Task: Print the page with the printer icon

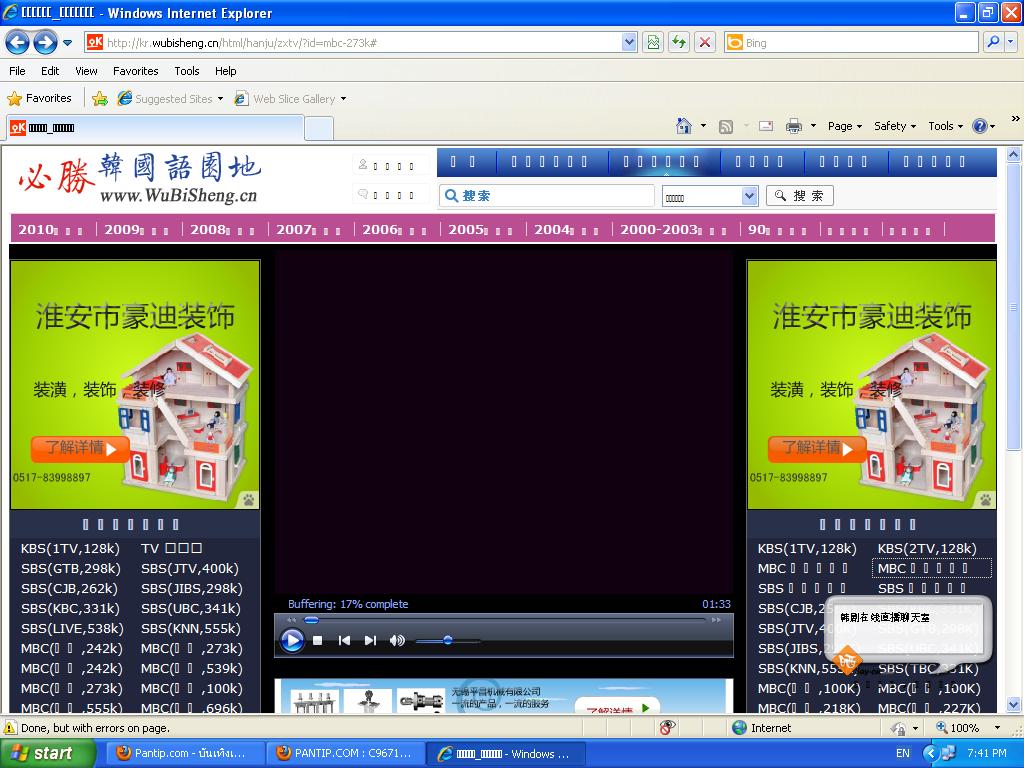Action: click(x=793, y=126)
